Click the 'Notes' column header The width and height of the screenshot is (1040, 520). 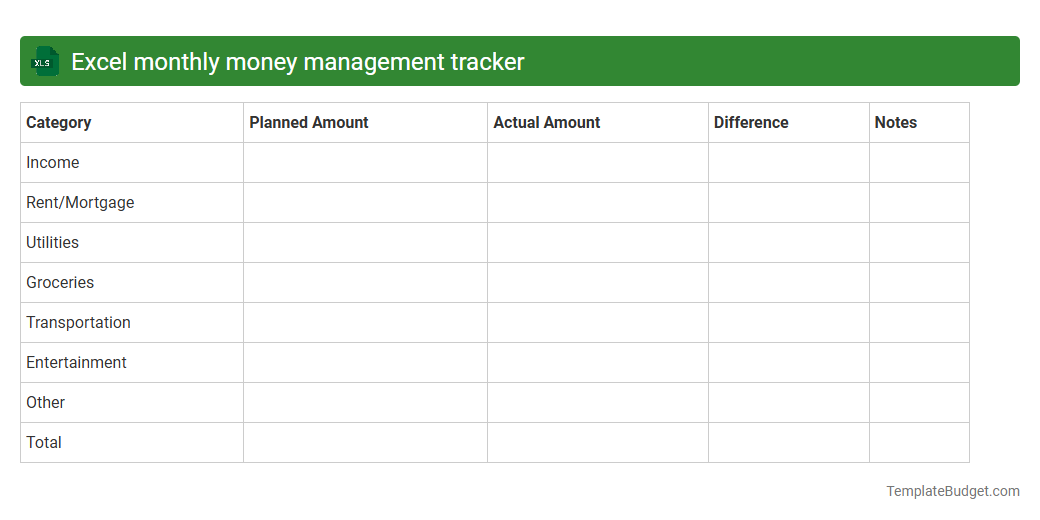pos(919,123)
